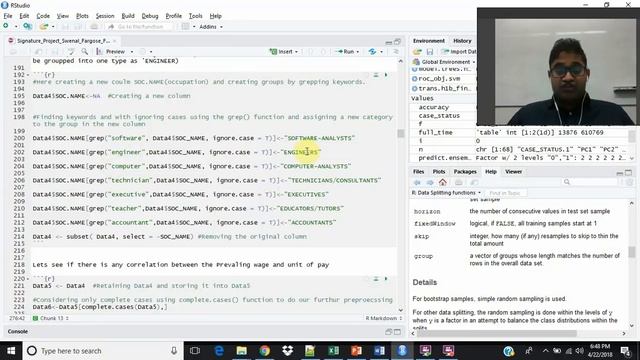The height and width of the screenshot is (360, 640).
Task: Click the Find in Topic field
Action: [506, 193]
